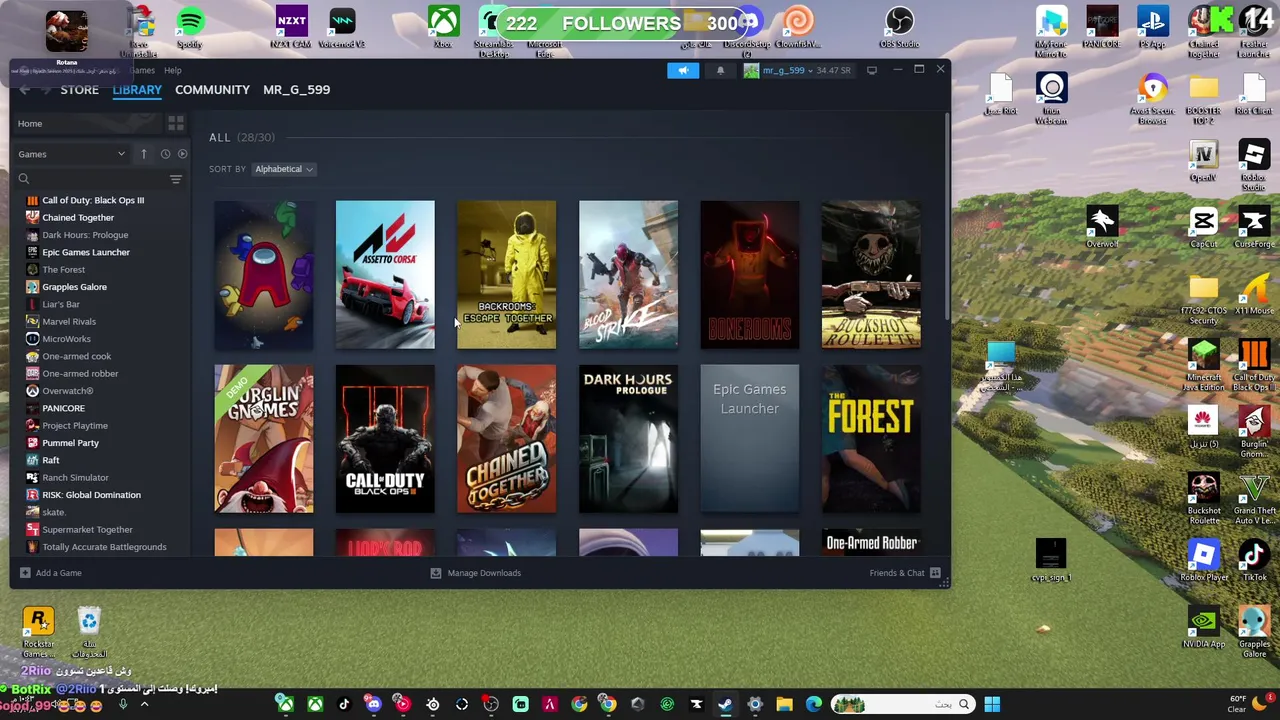Open the Bonerooms game cover

749,275
